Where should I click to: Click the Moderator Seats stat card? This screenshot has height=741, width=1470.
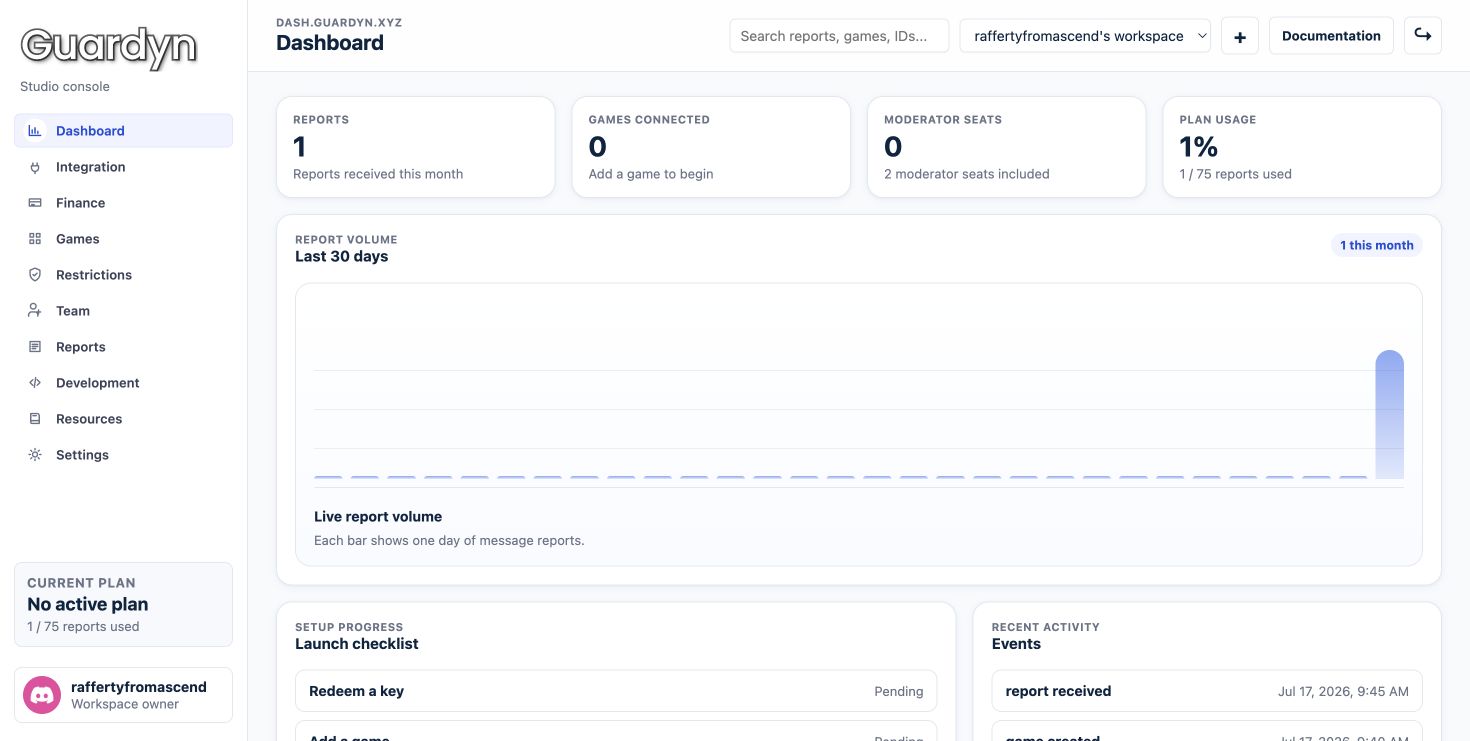[x=1006, y=147]
